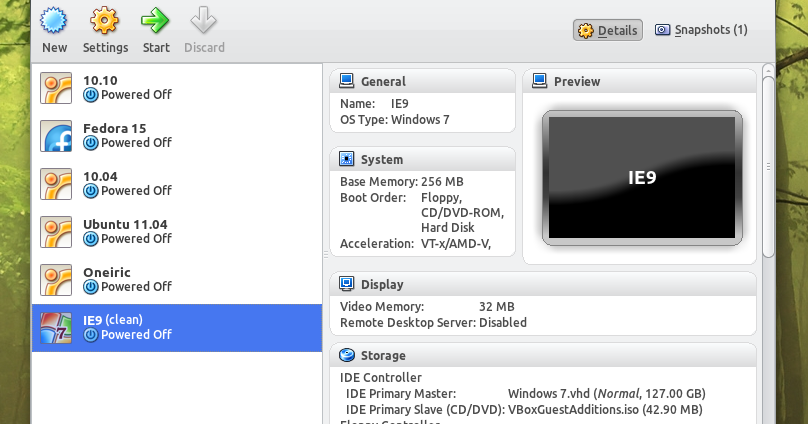Image resolution: width=808 pixels, height=424 pixels.
Task: Open the Snapshots (1) view
Action: [x=701, y=30]
